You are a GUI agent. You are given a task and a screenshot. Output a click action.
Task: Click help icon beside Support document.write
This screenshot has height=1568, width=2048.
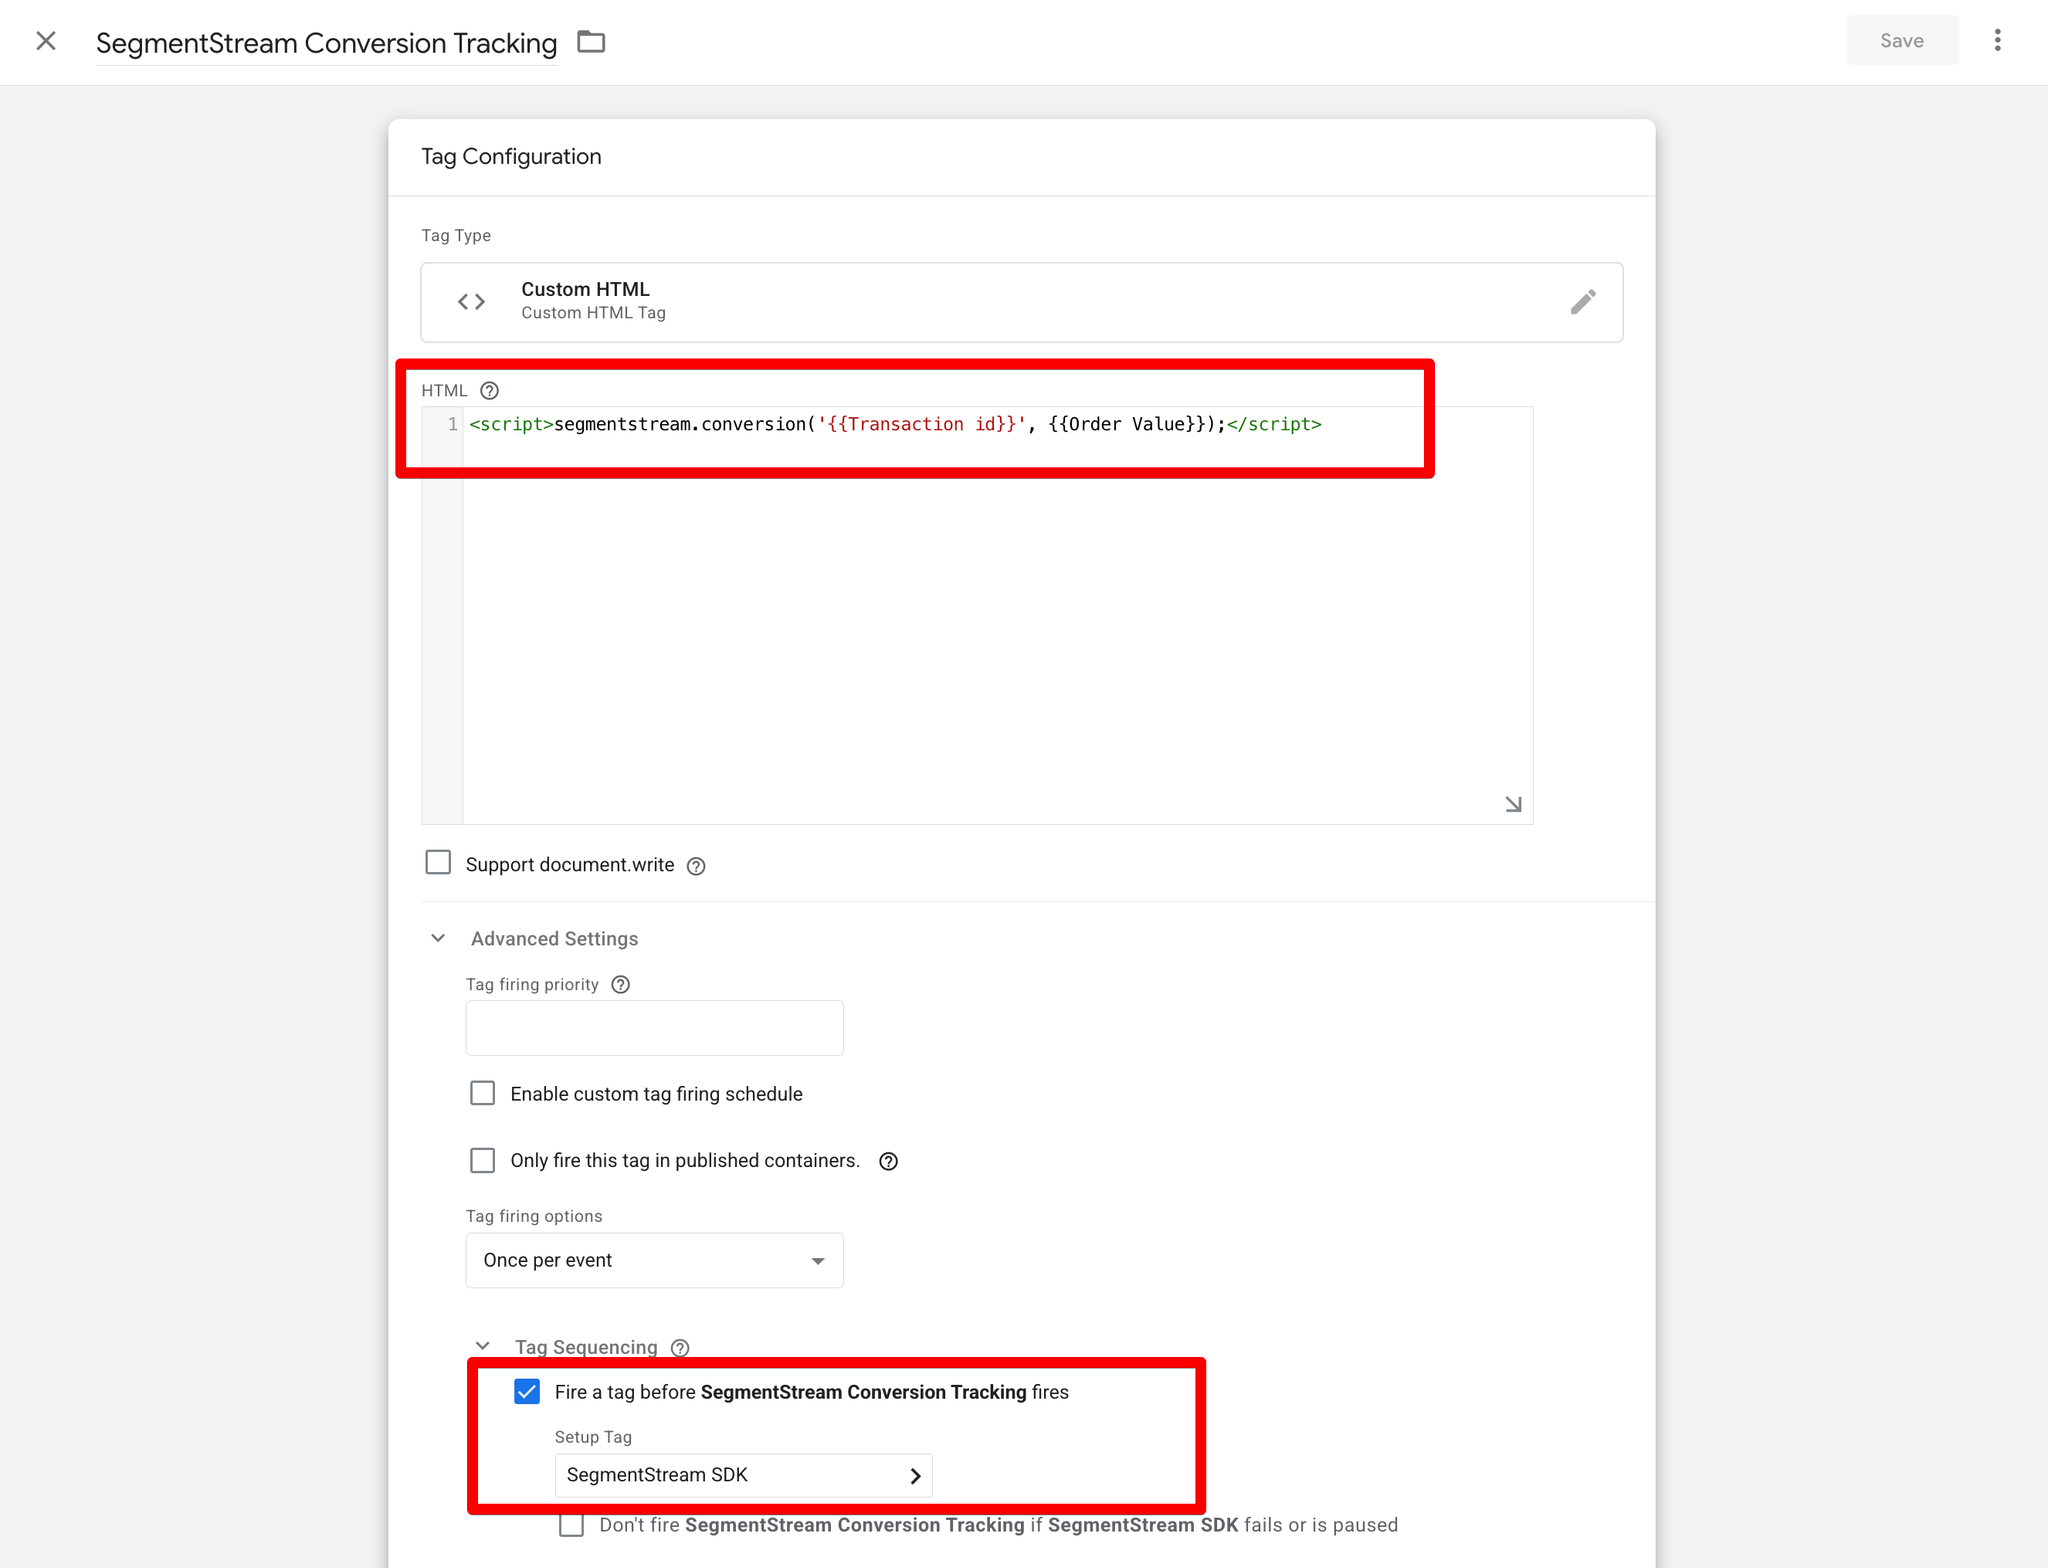(x=696, y=866)
